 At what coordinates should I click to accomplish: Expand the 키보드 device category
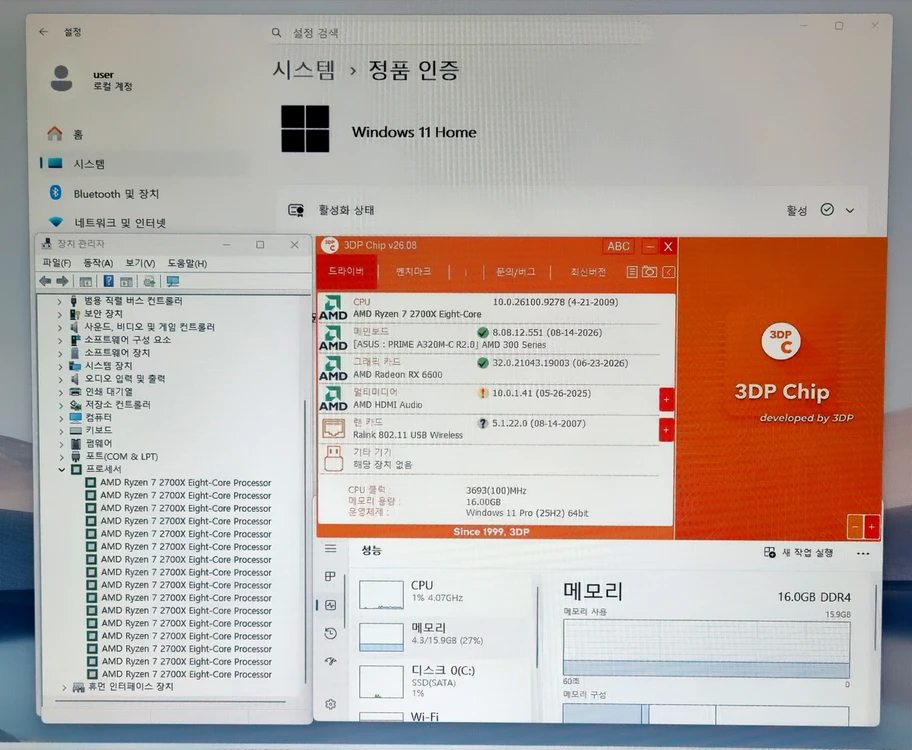pyautogui.click(x=61, y=431)
